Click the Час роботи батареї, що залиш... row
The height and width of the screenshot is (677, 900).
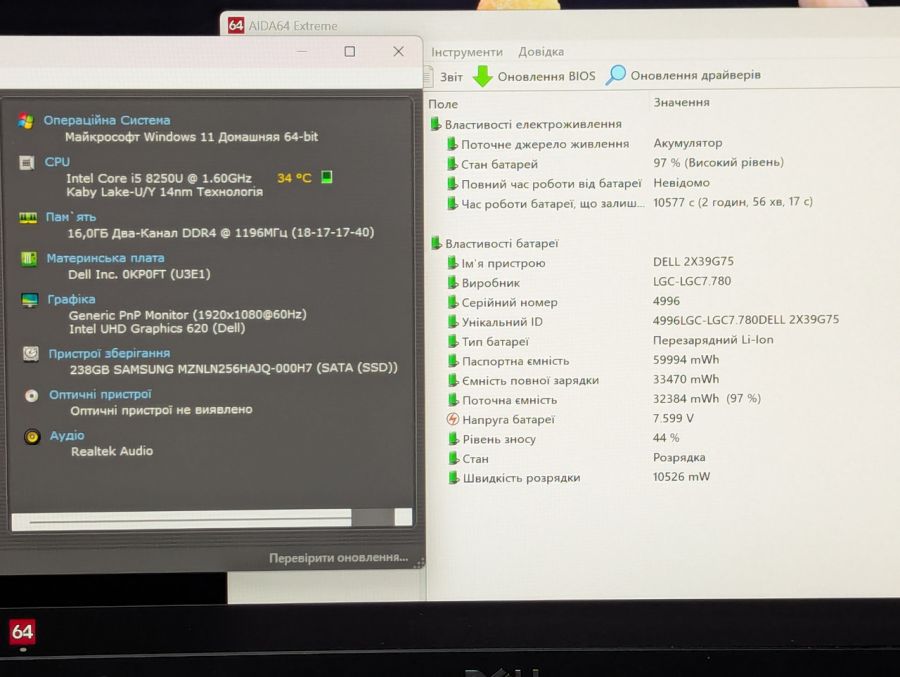630,203
